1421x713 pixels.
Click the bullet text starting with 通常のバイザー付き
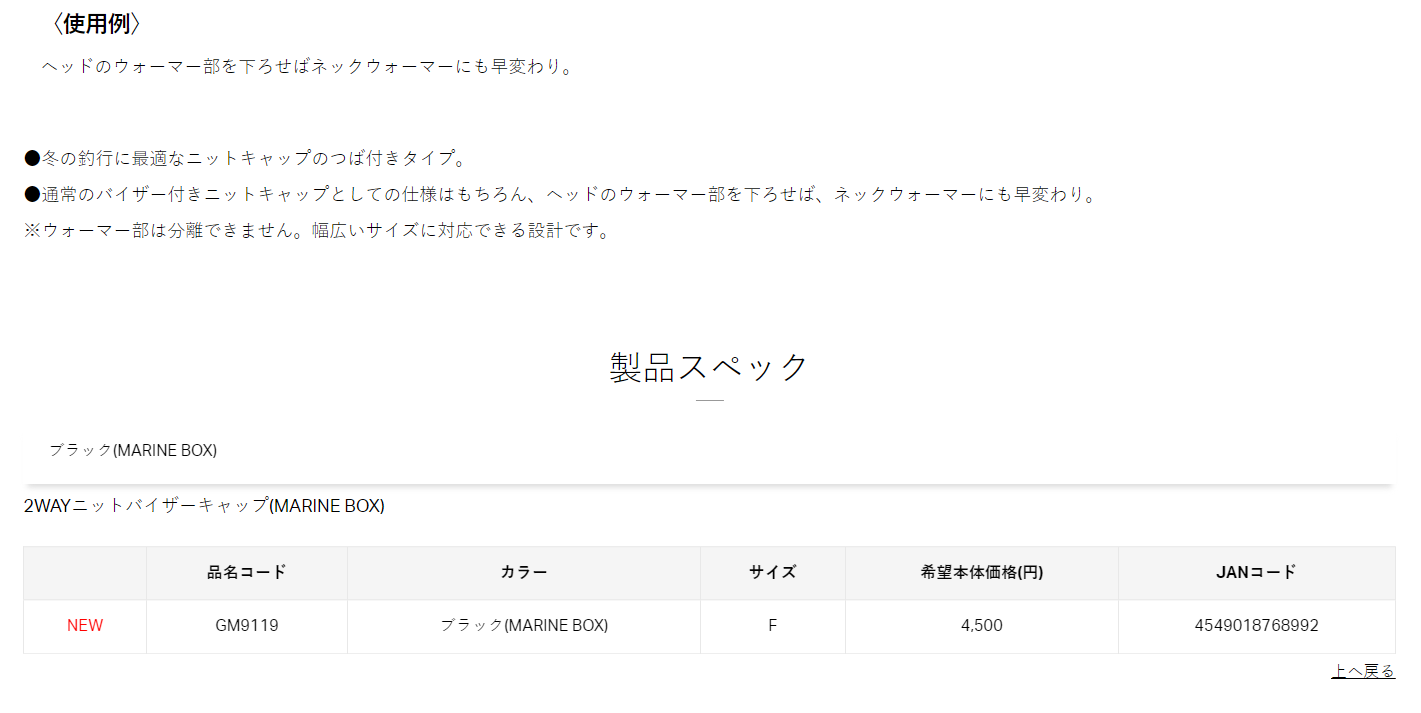(560, 194)
